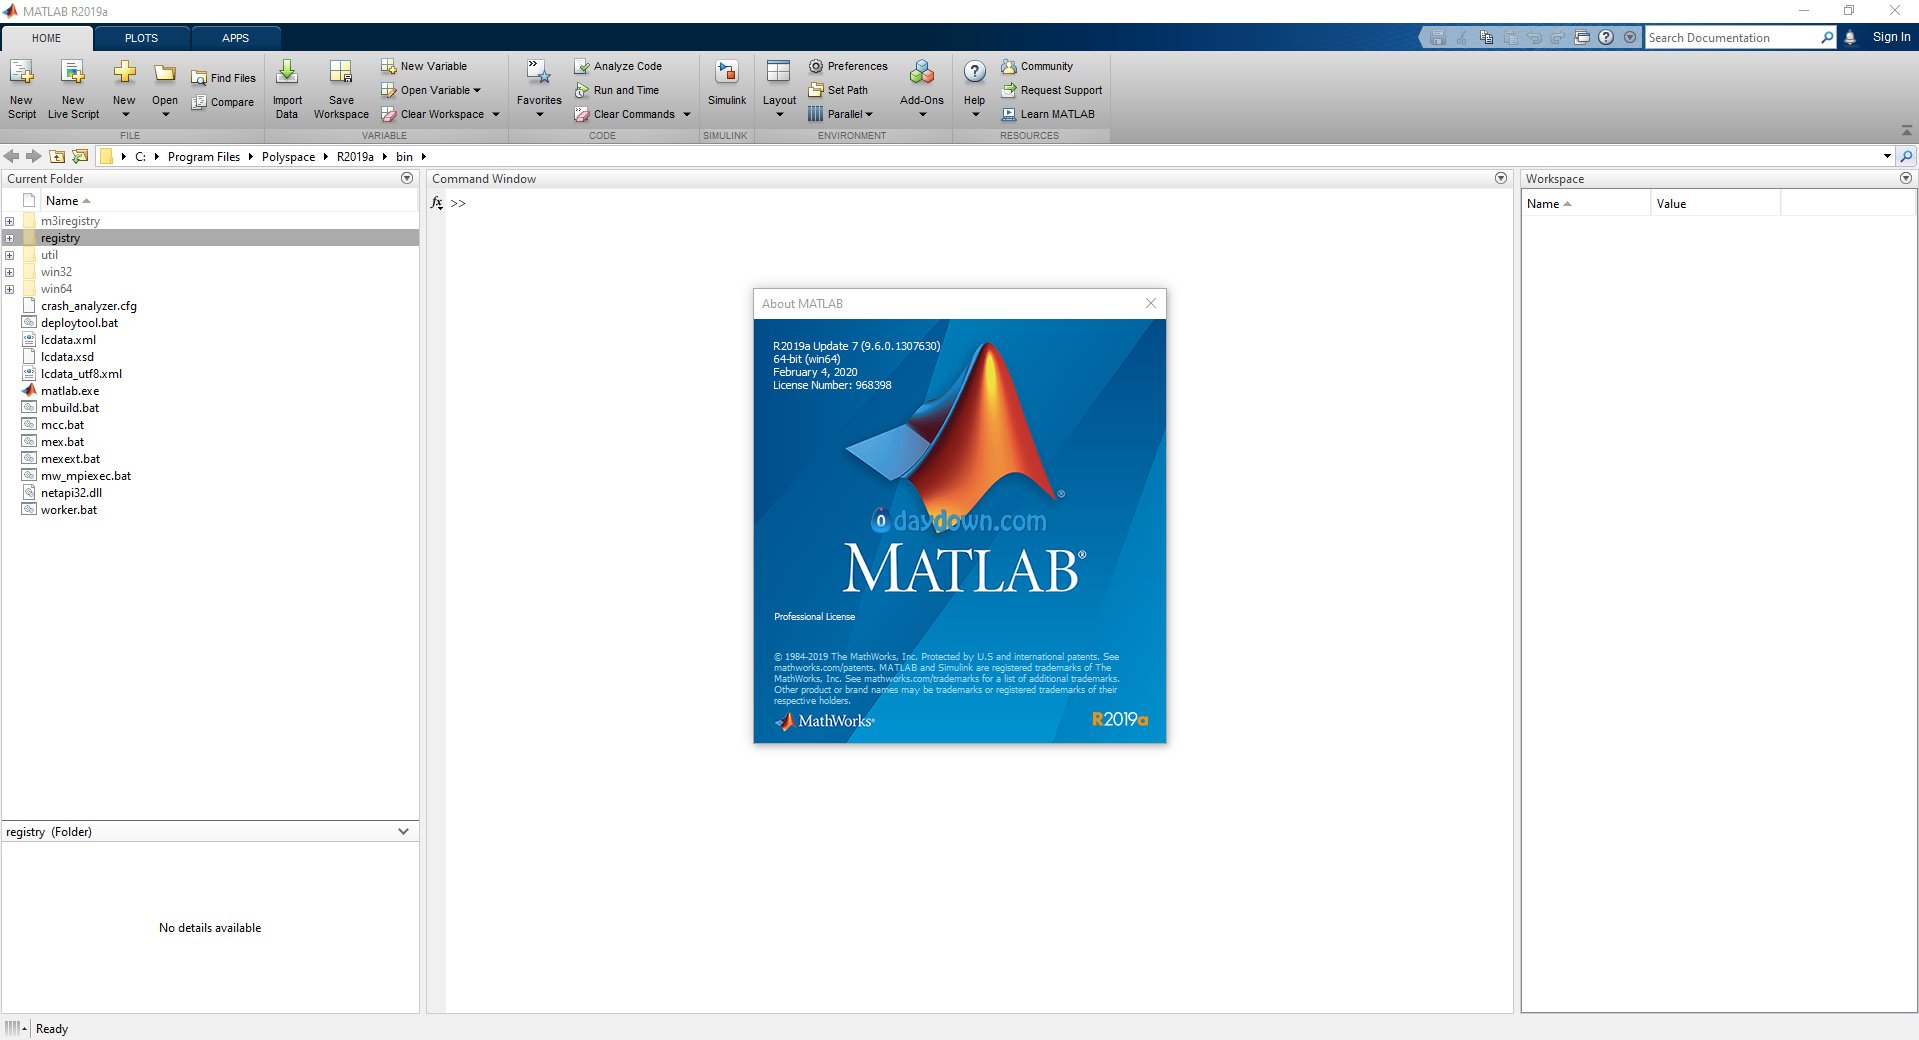Select crash_analyzer.cfg file
The image size is (1919, 1040).
click(89, 306)
